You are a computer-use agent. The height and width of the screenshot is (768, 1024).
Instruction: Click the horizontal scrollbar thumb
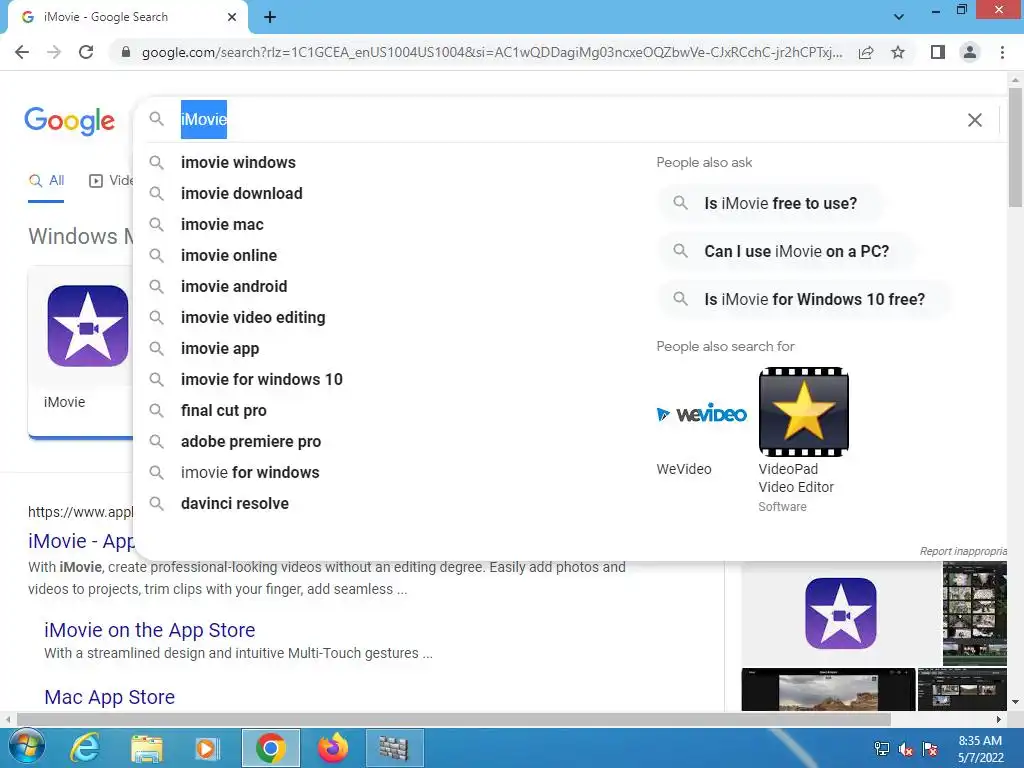454,719
